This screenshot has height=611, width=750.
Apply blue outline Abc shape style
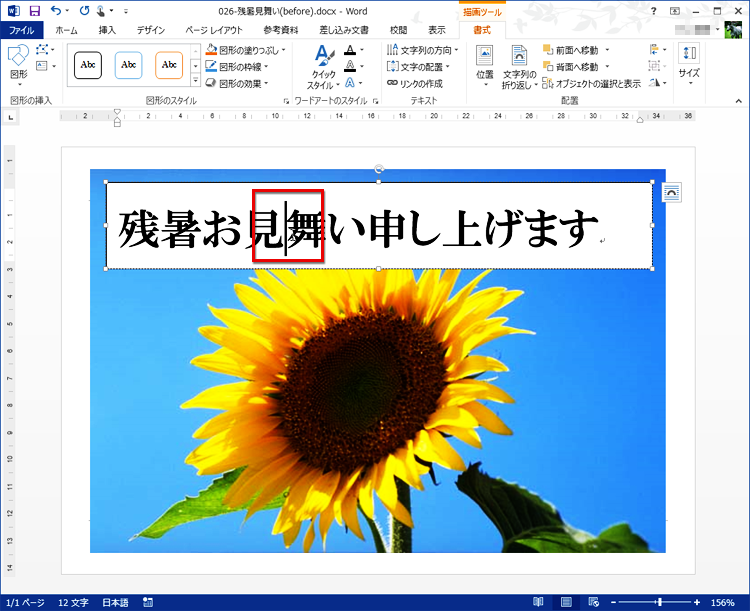pyautogui.click(x=129, y=65)
